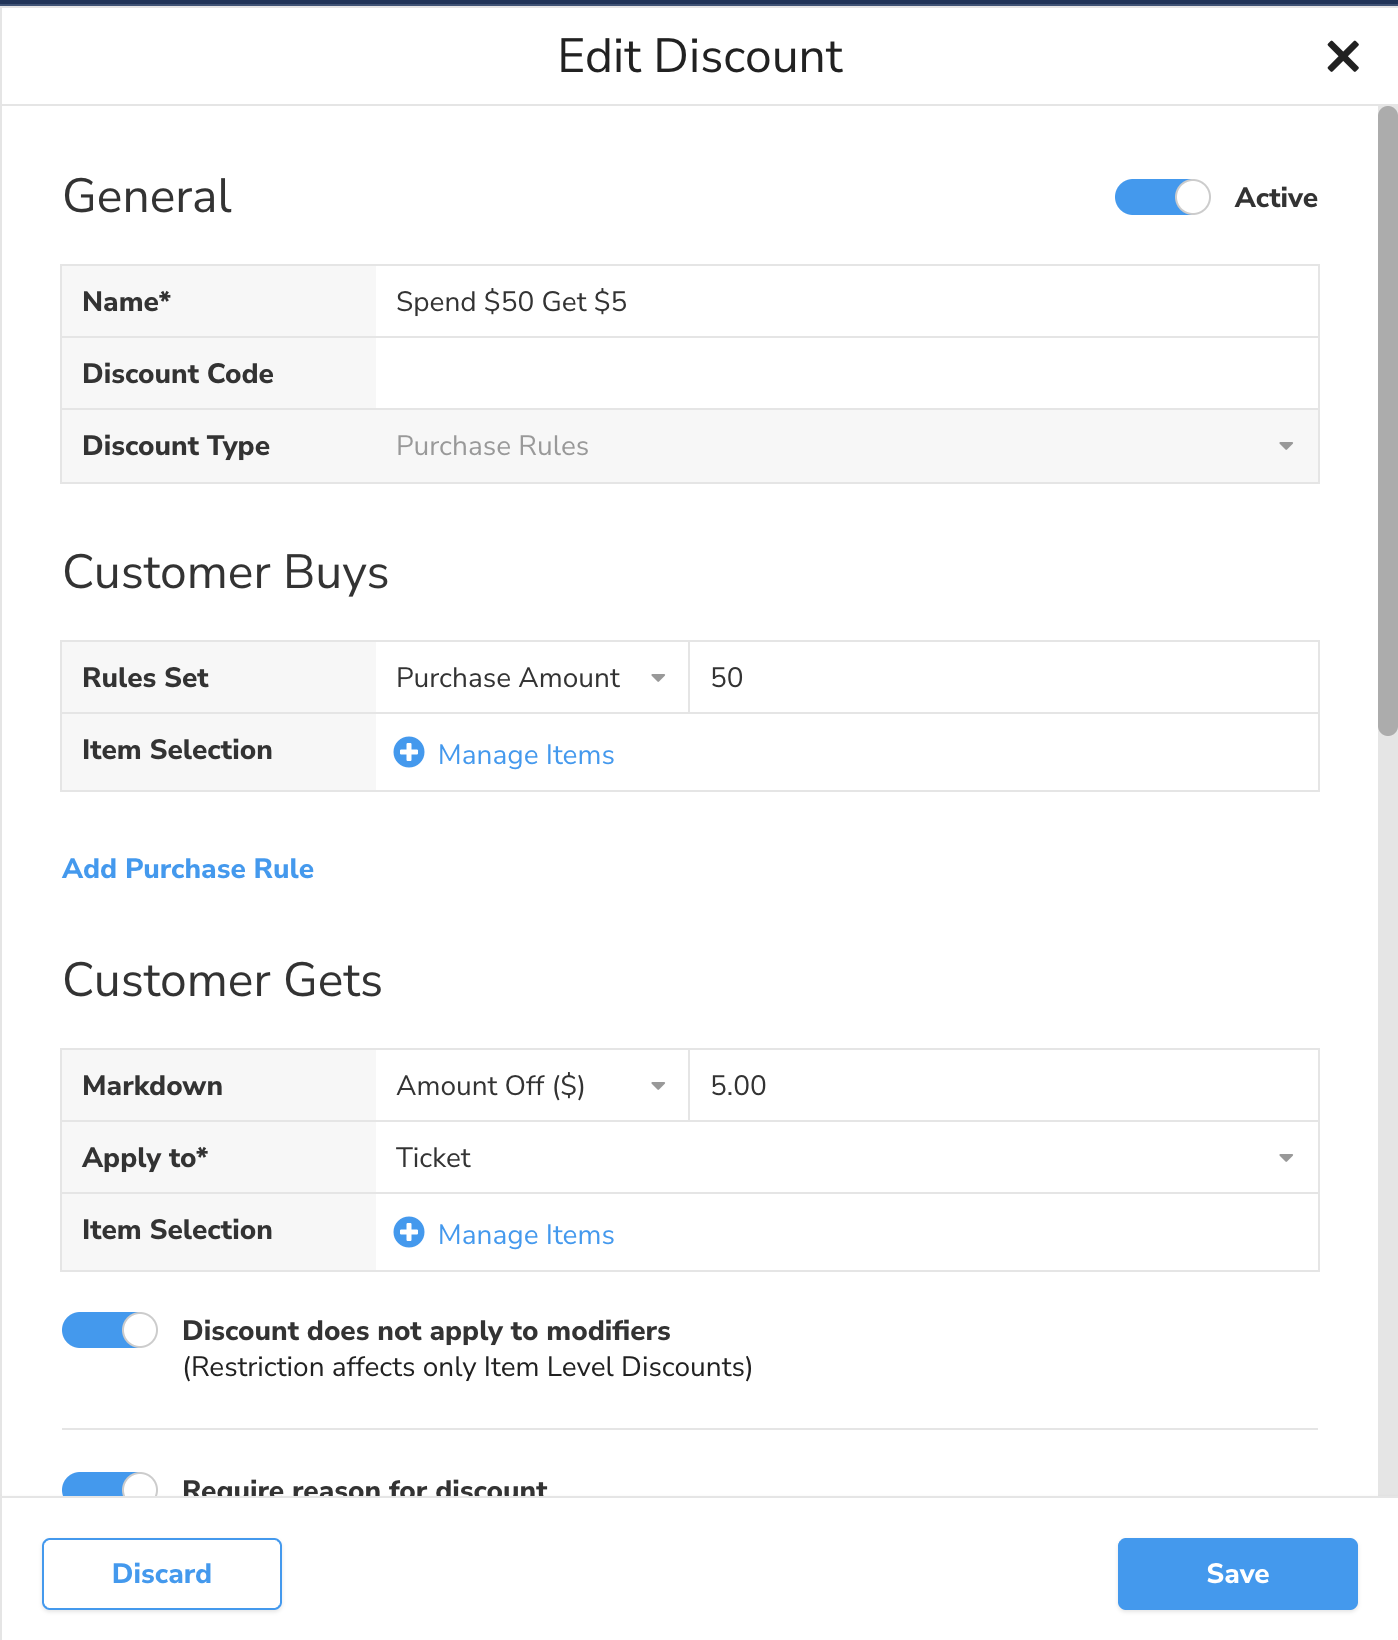Click the plus icon under Customer Gets
The image size is (1398, 1640).
click(x=409, y=1233)
